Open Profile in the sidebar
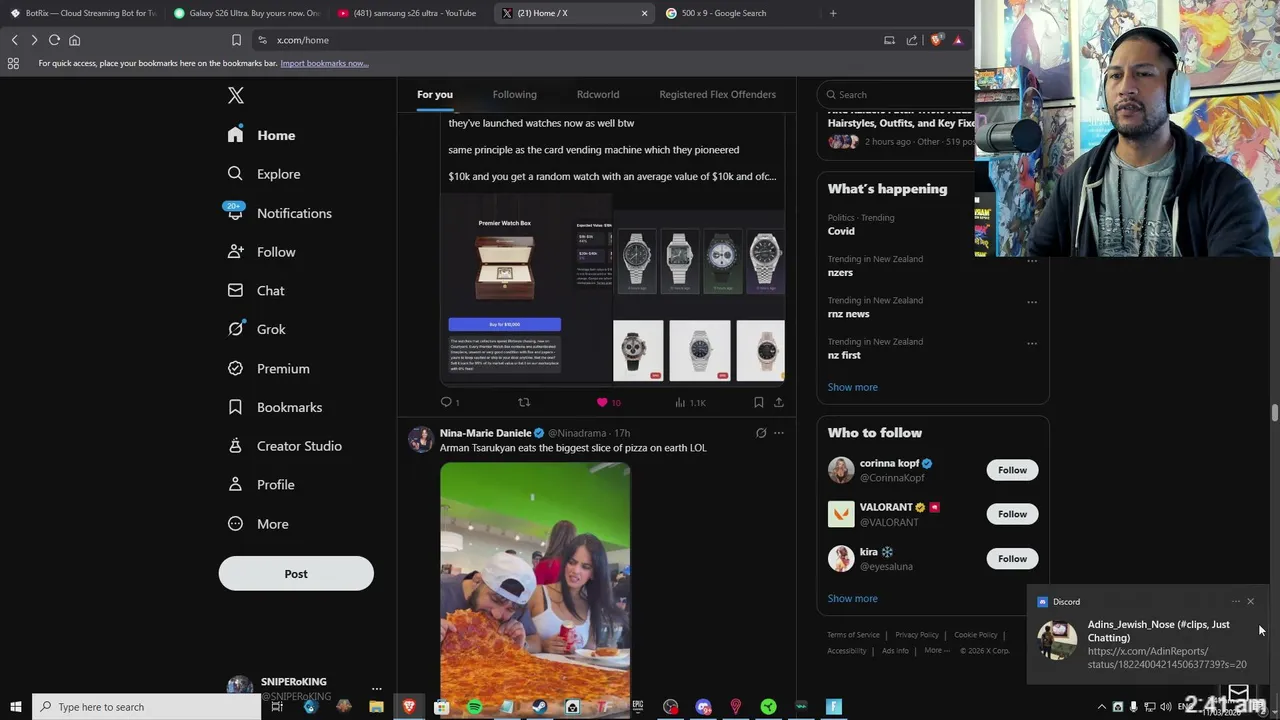This screenshot has width=1280, height=720. click(260, 485)
